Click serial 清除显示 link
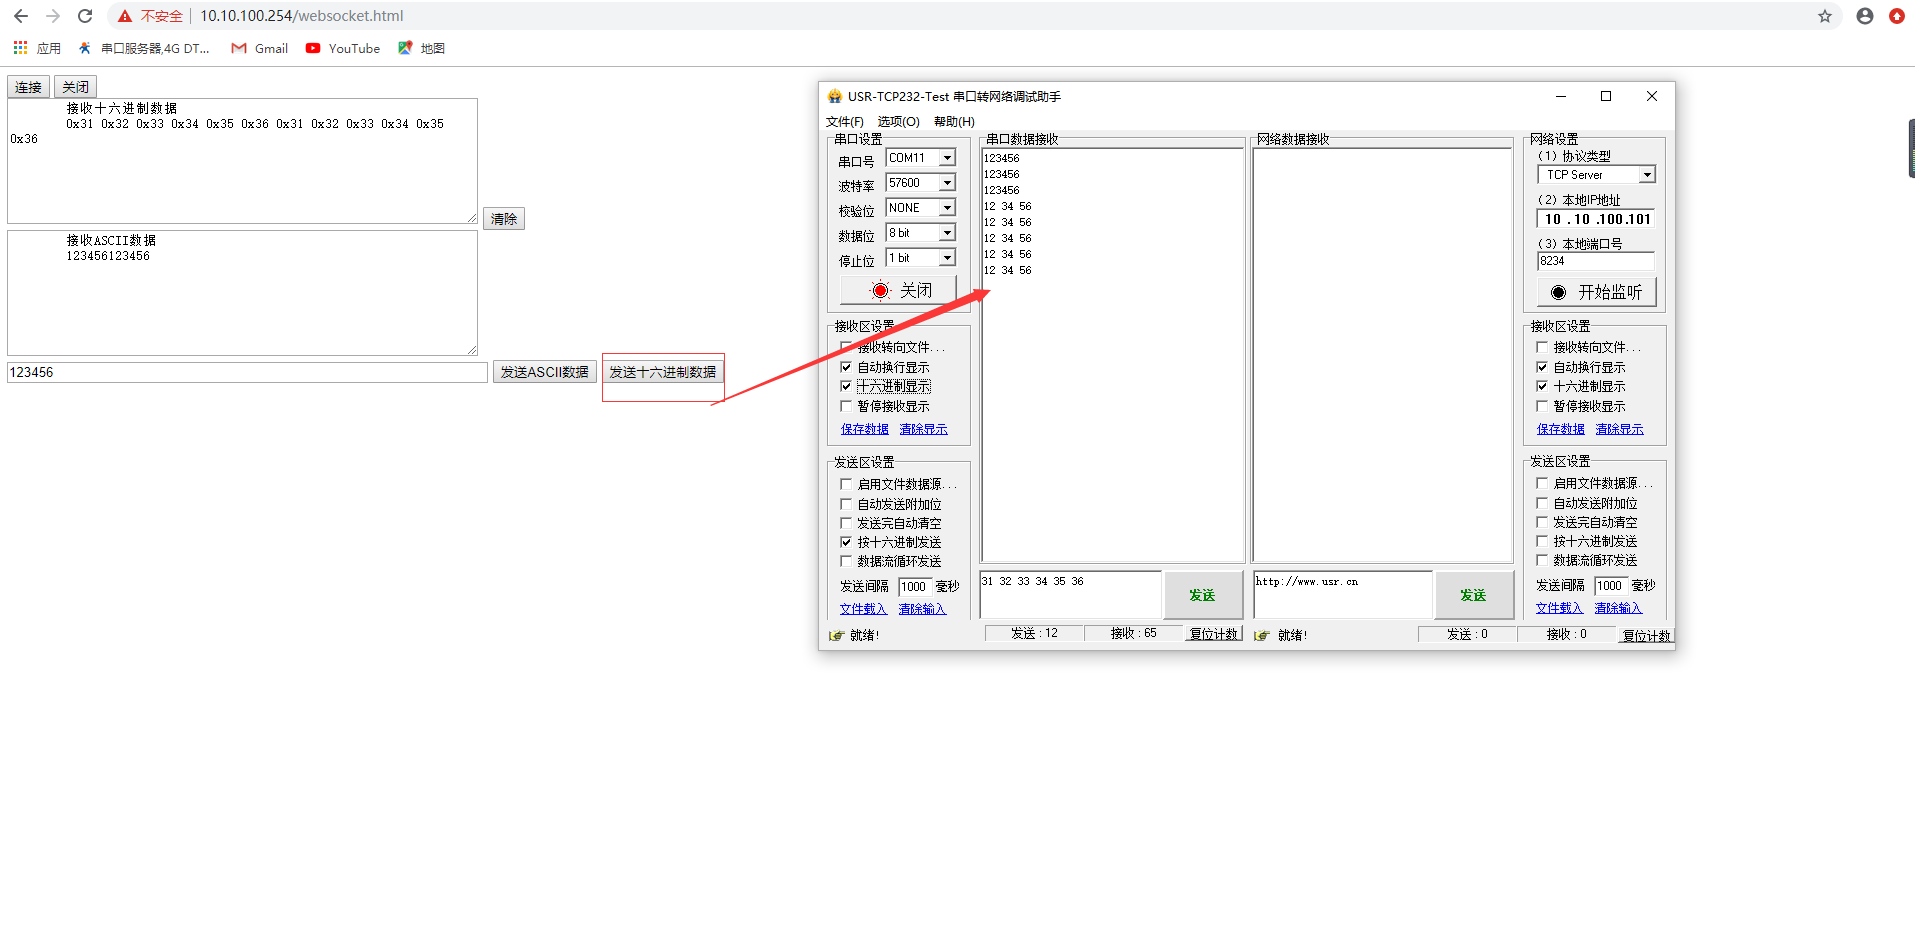 tap(923, 429)
